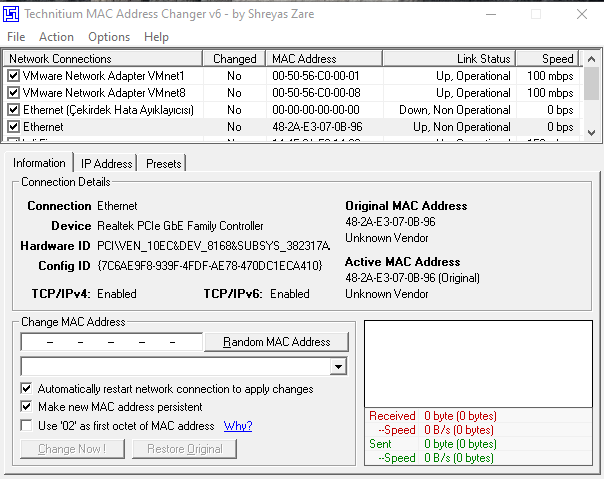Click MAC address 00-00-00-00-00-00 cell
604x479 pixels.
[315, 110]
